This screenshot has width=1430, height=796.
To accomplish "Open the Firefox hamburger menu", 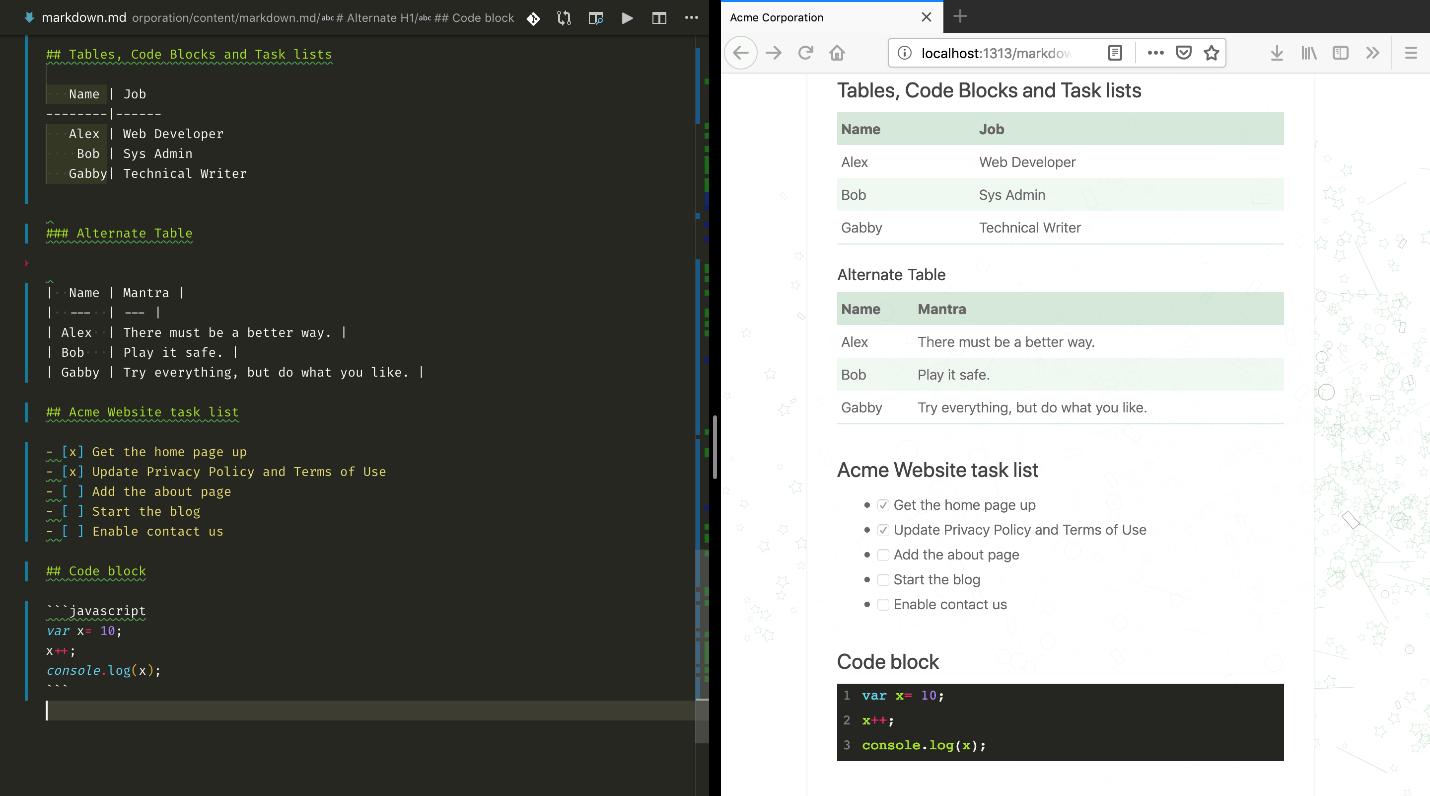I will (x=1411, y=52).
